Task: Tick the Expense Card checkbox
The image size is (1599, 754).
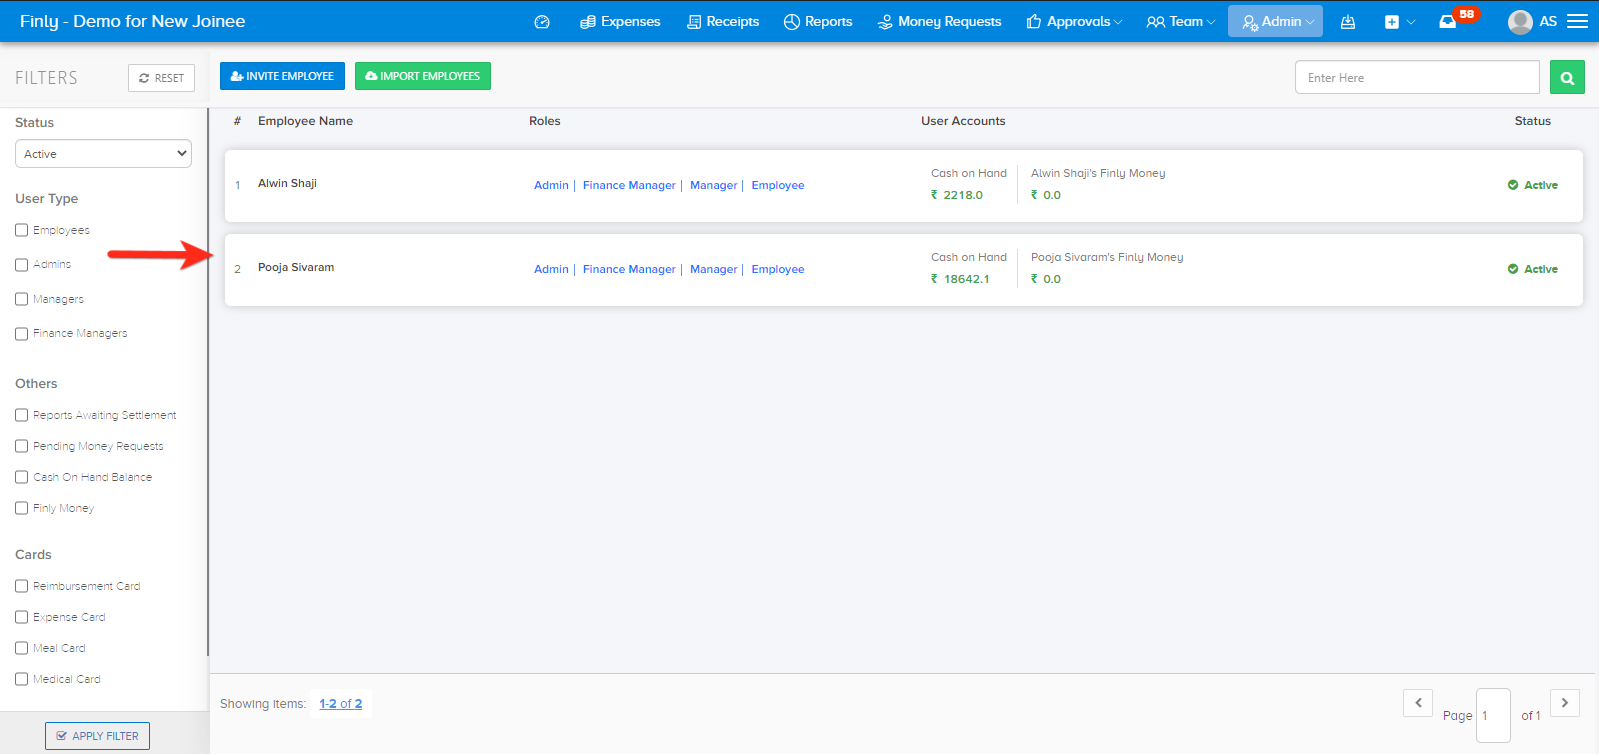Action: pyautogui.click(x=22, y=617)
